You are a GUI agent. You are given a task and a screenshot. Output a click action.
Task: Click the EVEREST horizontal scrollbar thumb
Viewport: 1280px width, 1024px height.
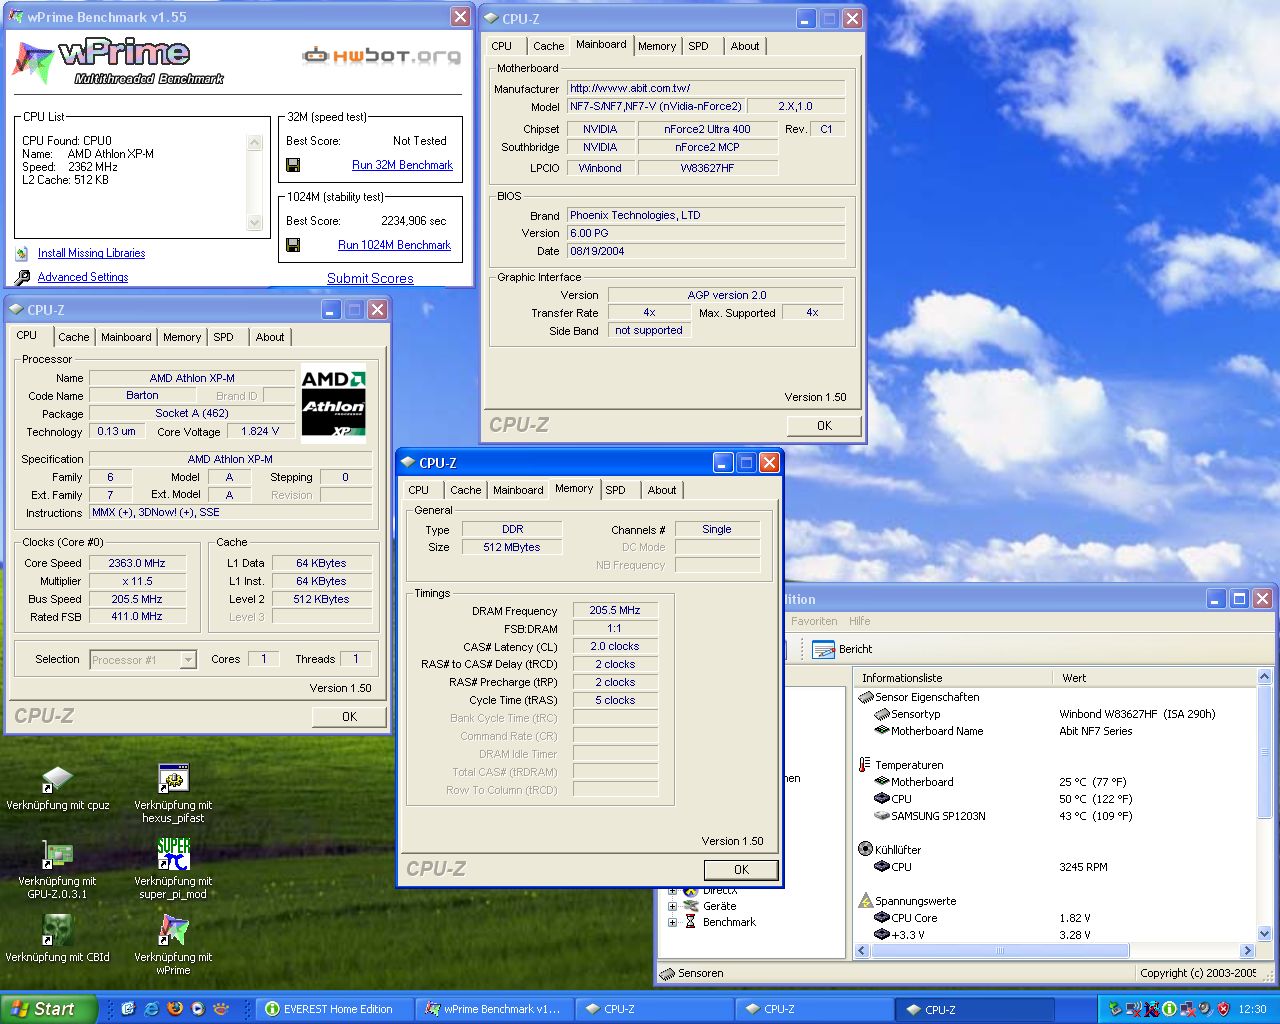coord(1000,951)
